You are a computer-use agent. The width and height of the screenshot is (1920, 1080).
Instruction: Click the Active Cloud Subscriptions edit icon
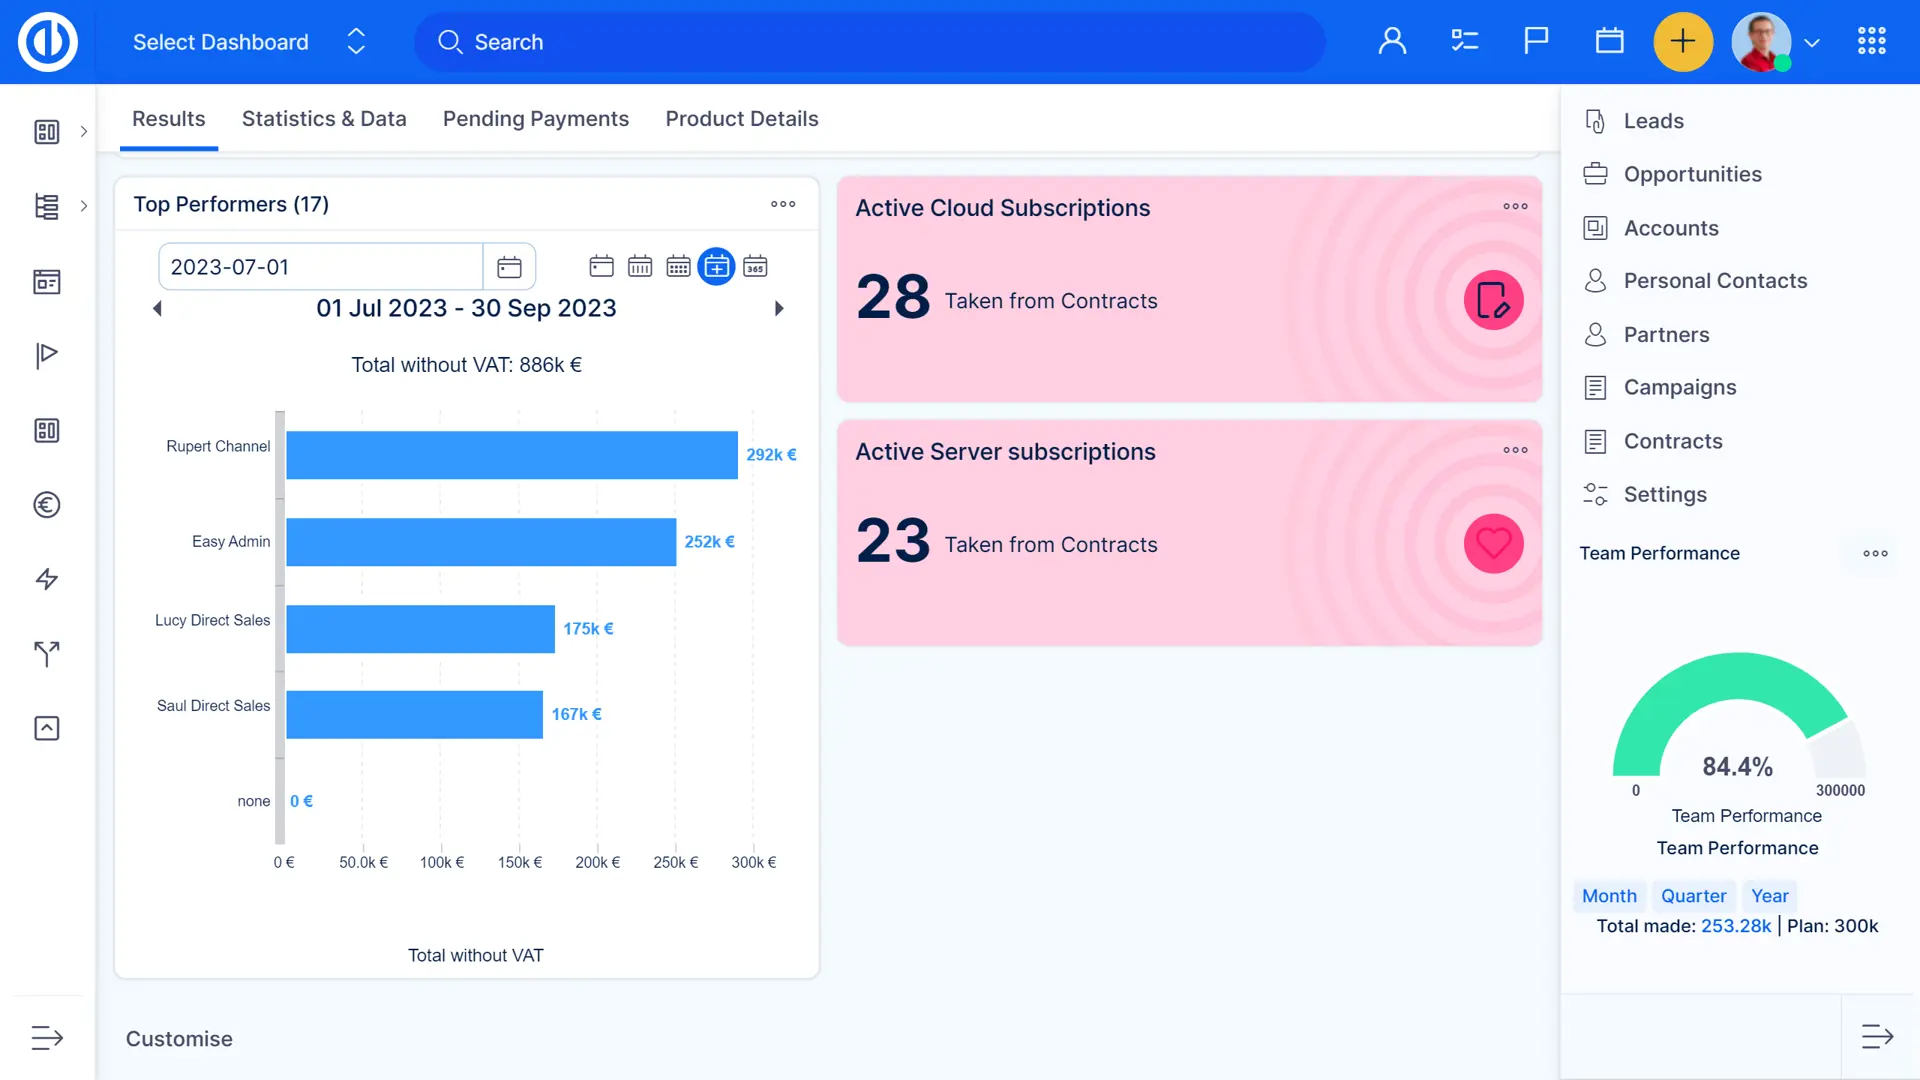[x=1493, y=300]
